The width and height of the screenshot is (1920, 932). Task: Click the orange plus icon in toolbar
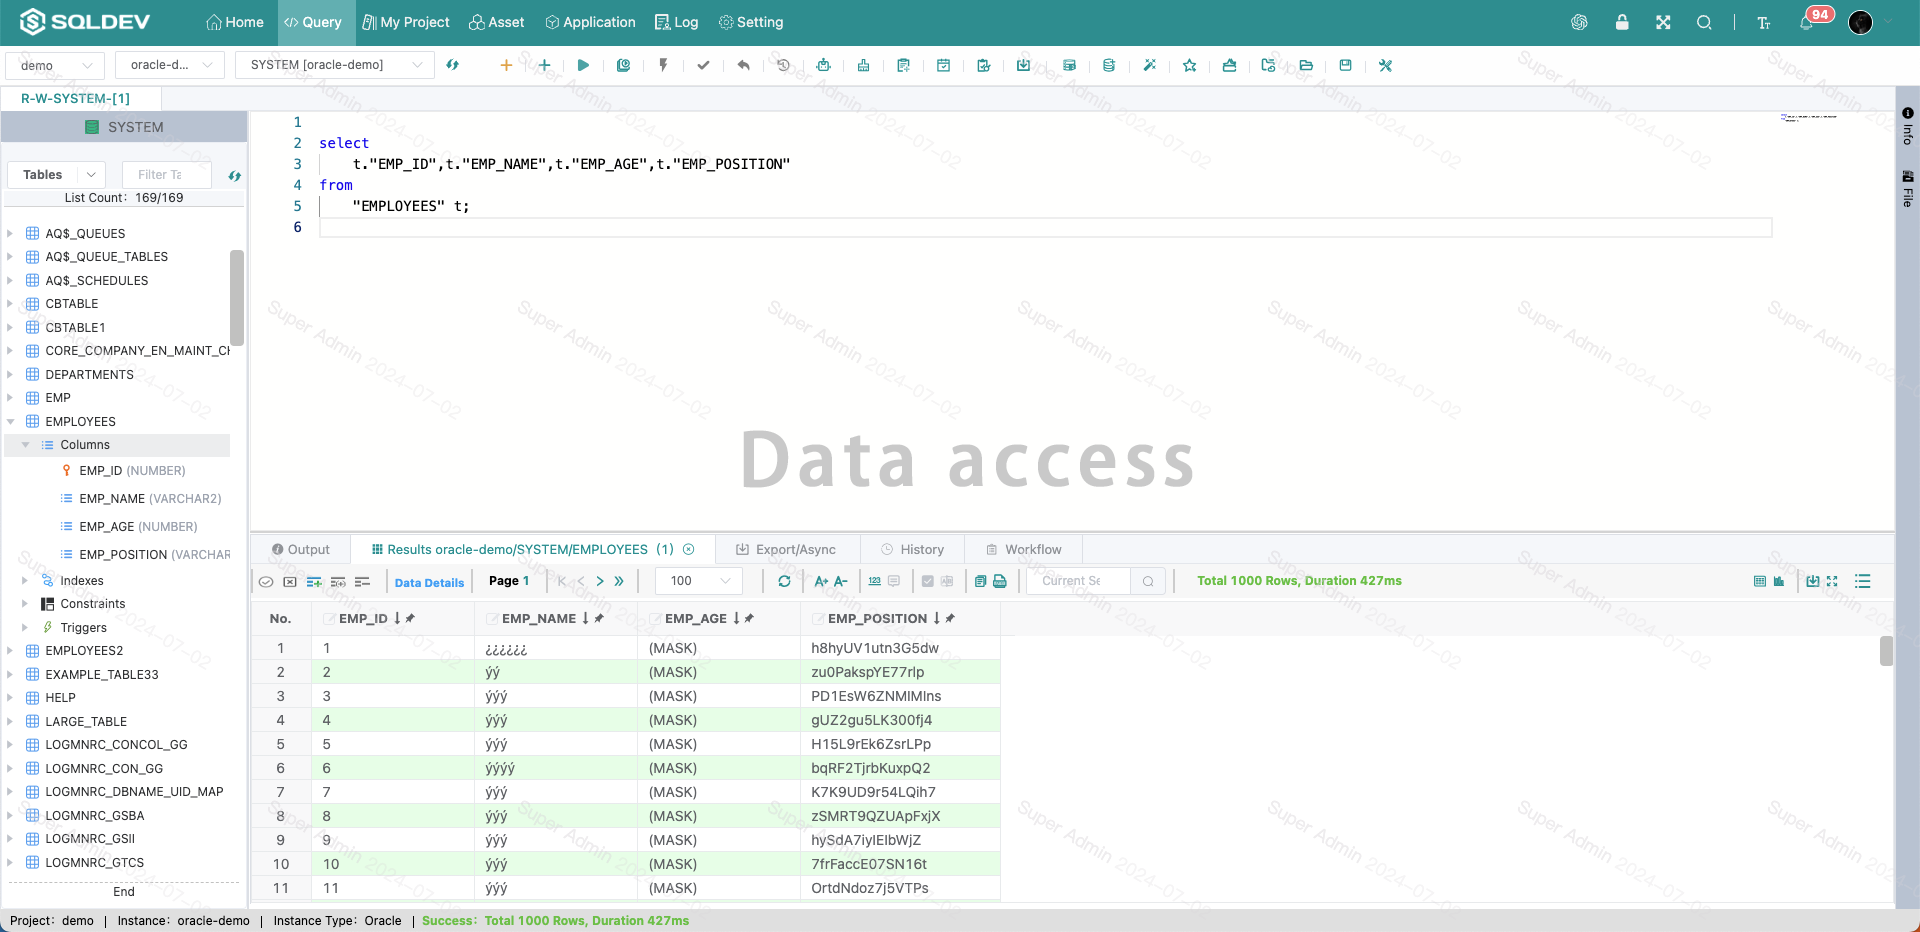506,65
